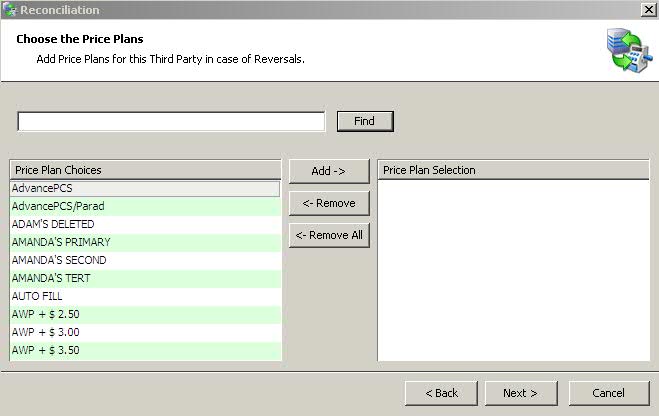Pick AMANDA'S SECOND in the list
This screenshot has height=416, width=659.
(145, 260)
